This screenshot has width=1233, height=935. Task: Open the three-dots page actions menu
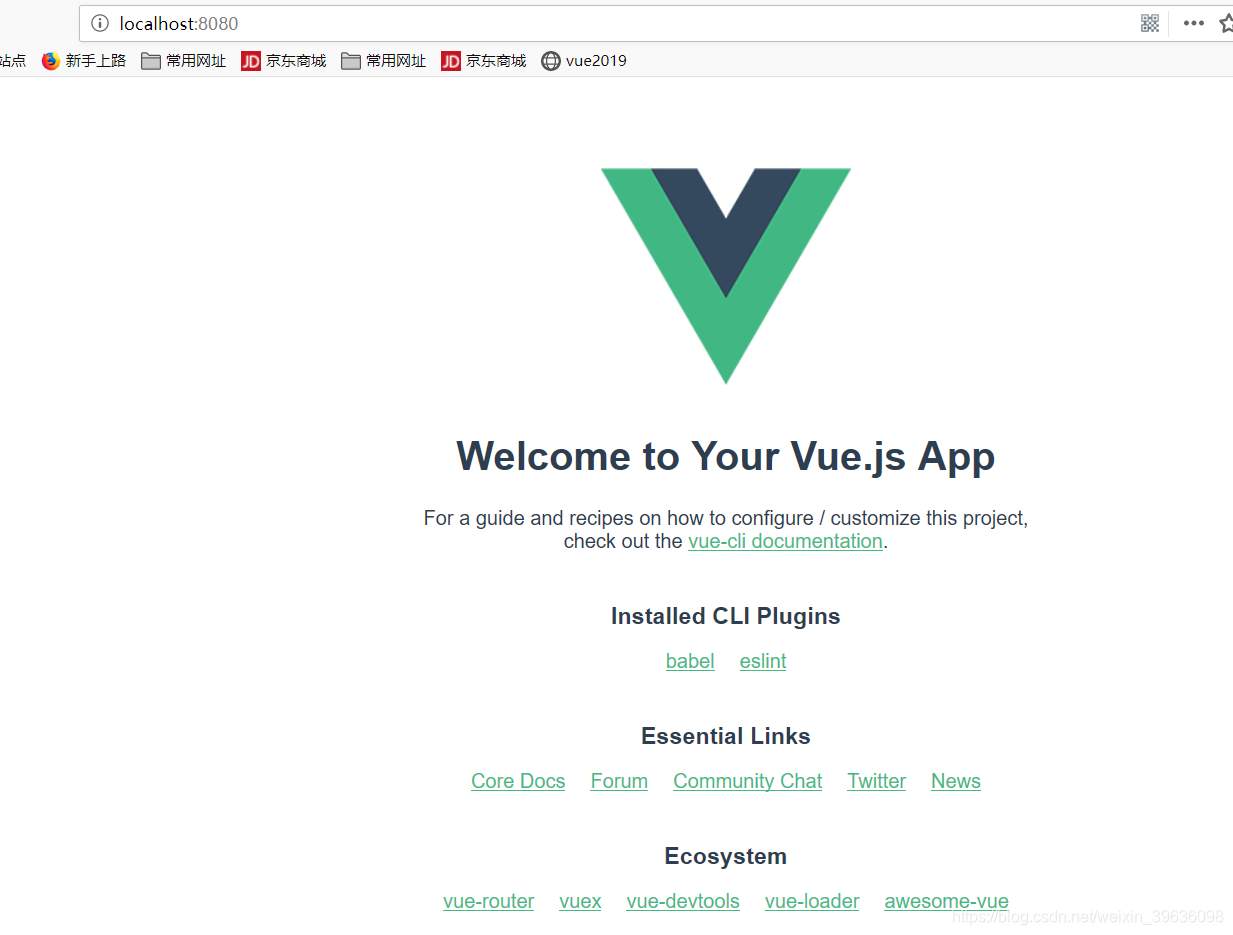click(1194, 23)
